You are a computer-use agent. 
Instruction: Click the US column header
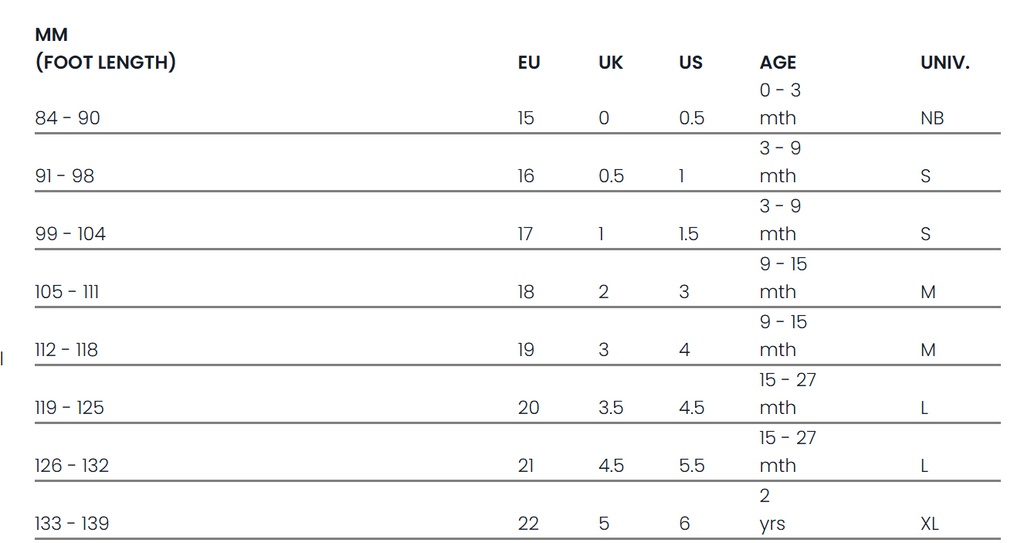pos(691,63)
